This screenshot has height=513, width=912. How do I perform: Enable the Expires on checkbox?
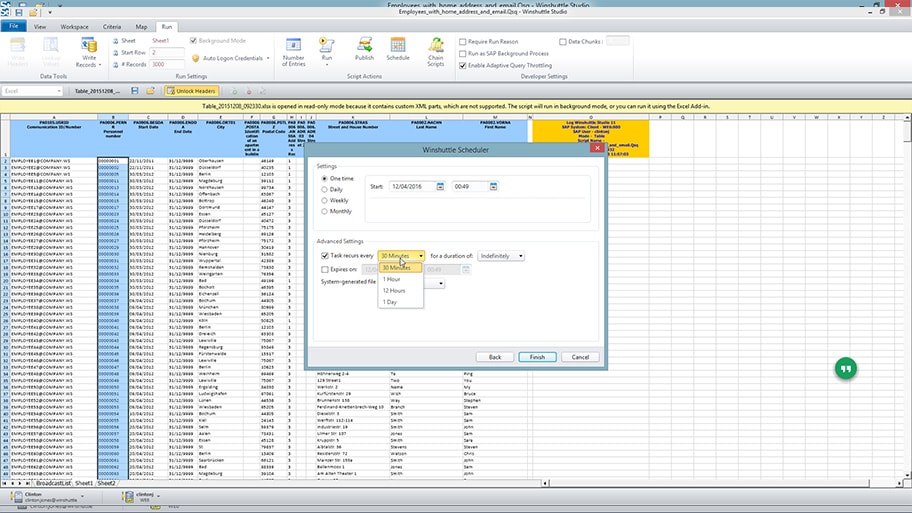point(324,269)
